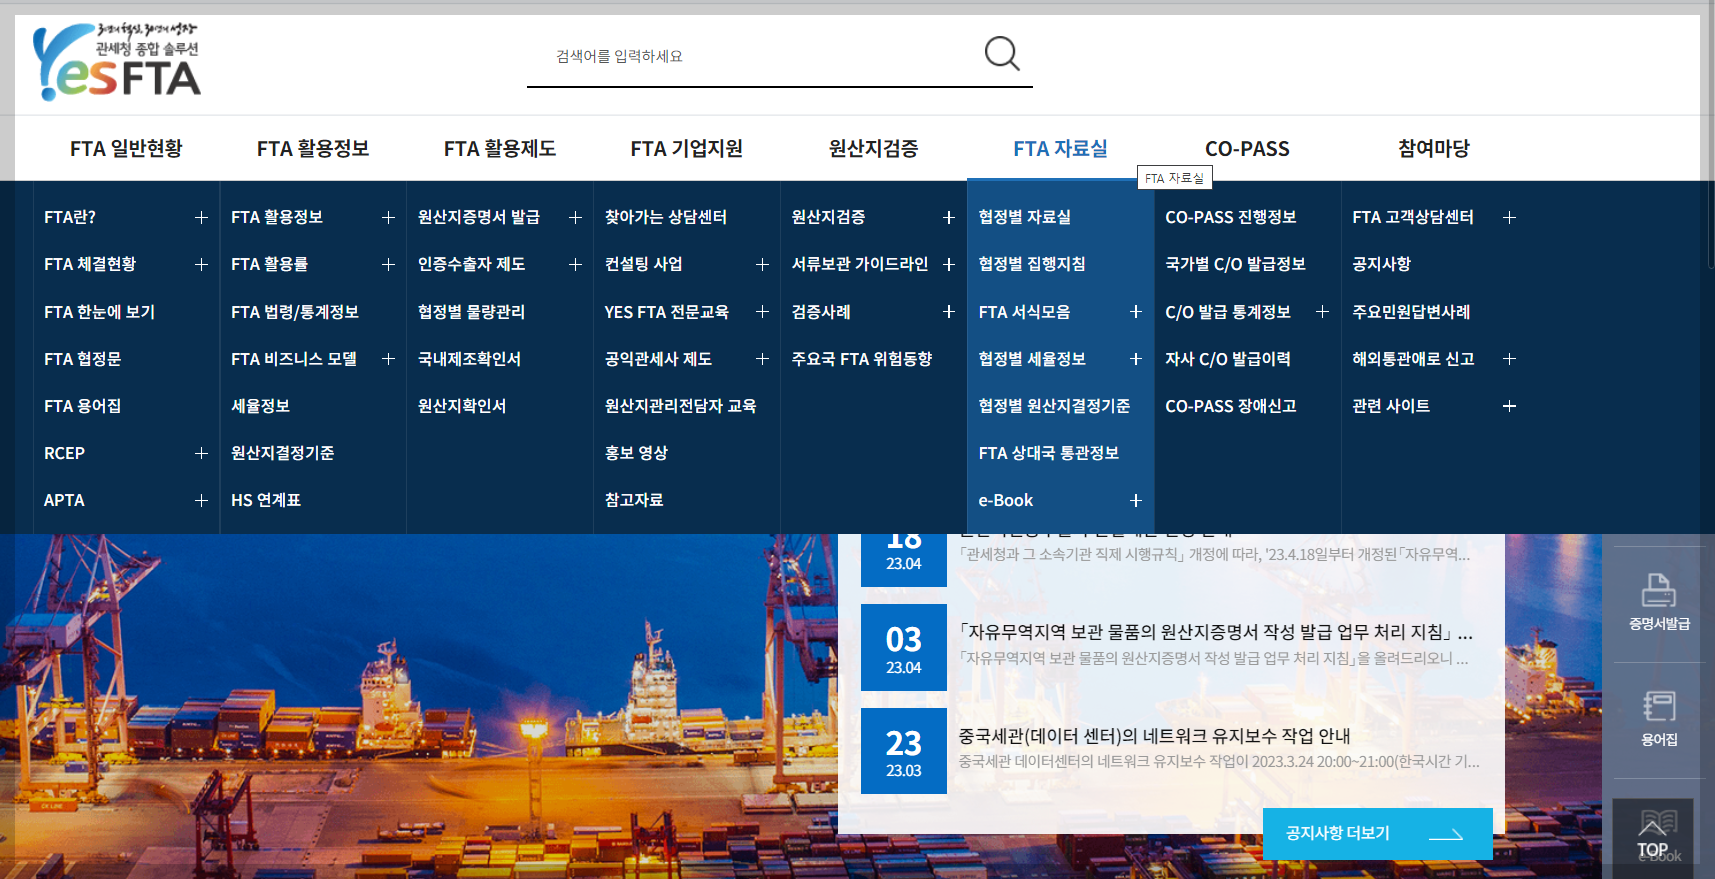Image resolution: width=1715 pixels, height=879 pixels.
Task: Click the search keyword input field
Action: [755, 56]
